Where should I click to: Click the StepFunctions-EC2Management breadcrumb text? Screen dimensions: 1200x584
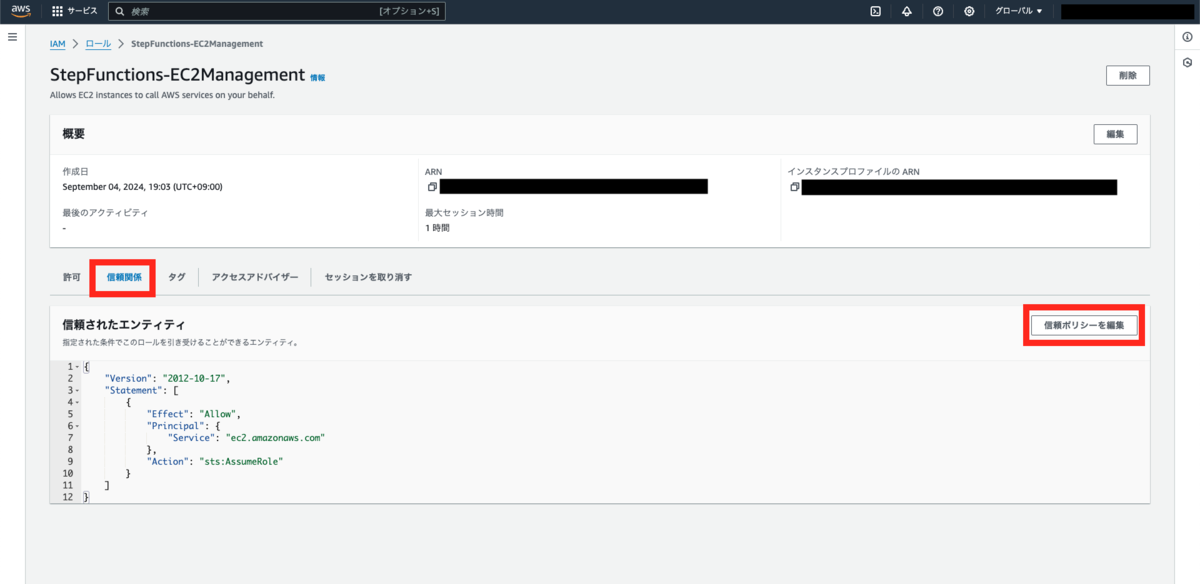point(197,44)
